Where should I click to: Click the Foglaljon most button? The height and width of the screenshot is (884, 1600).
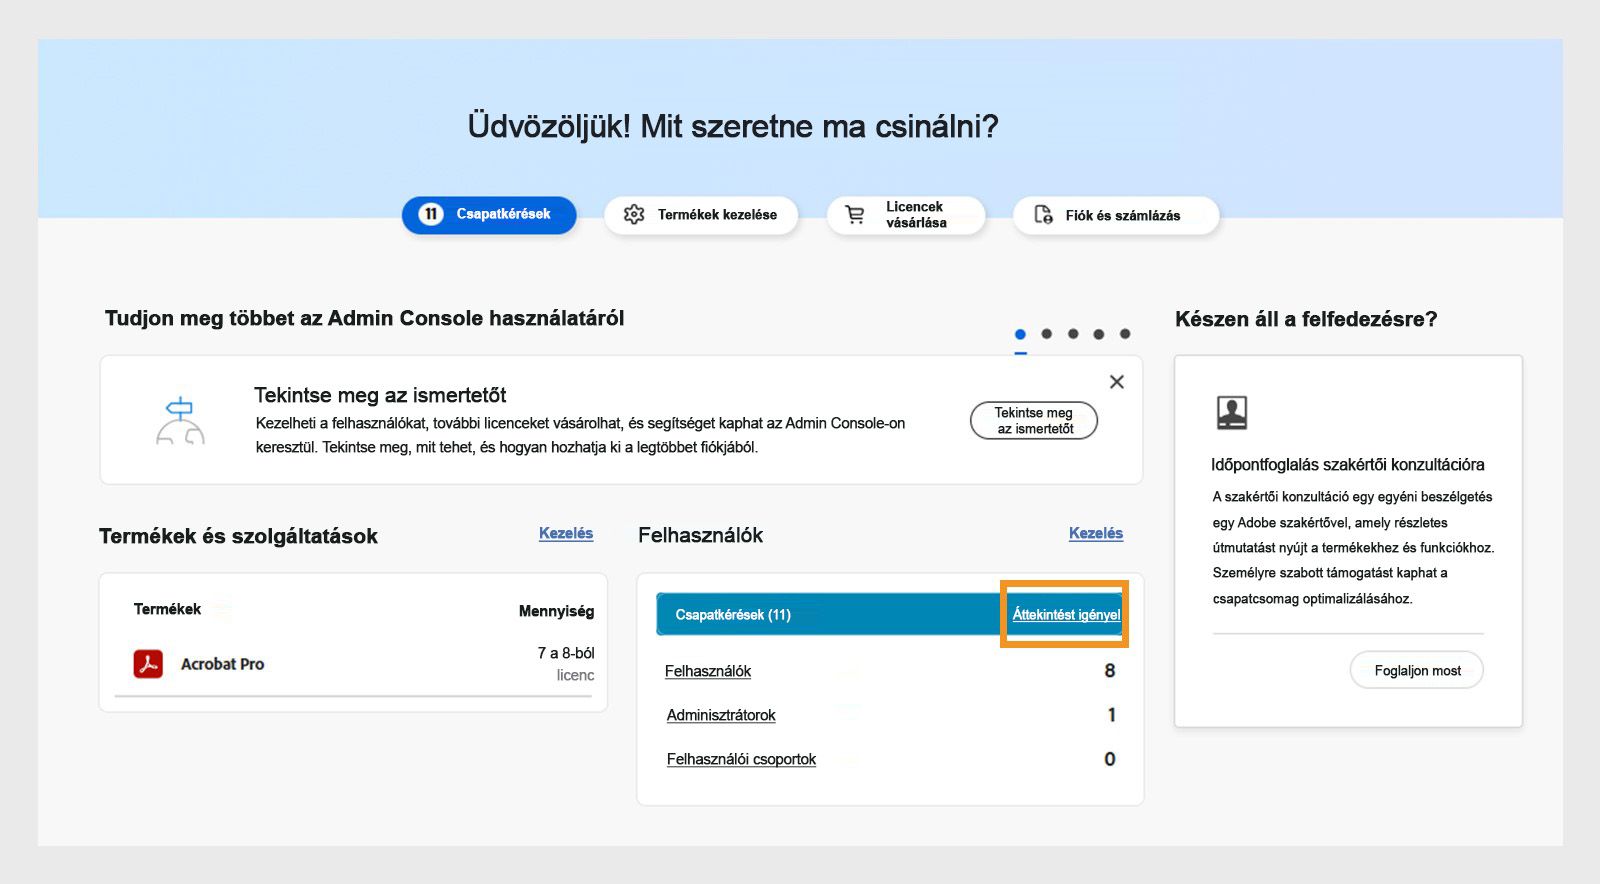point(1417,671)
